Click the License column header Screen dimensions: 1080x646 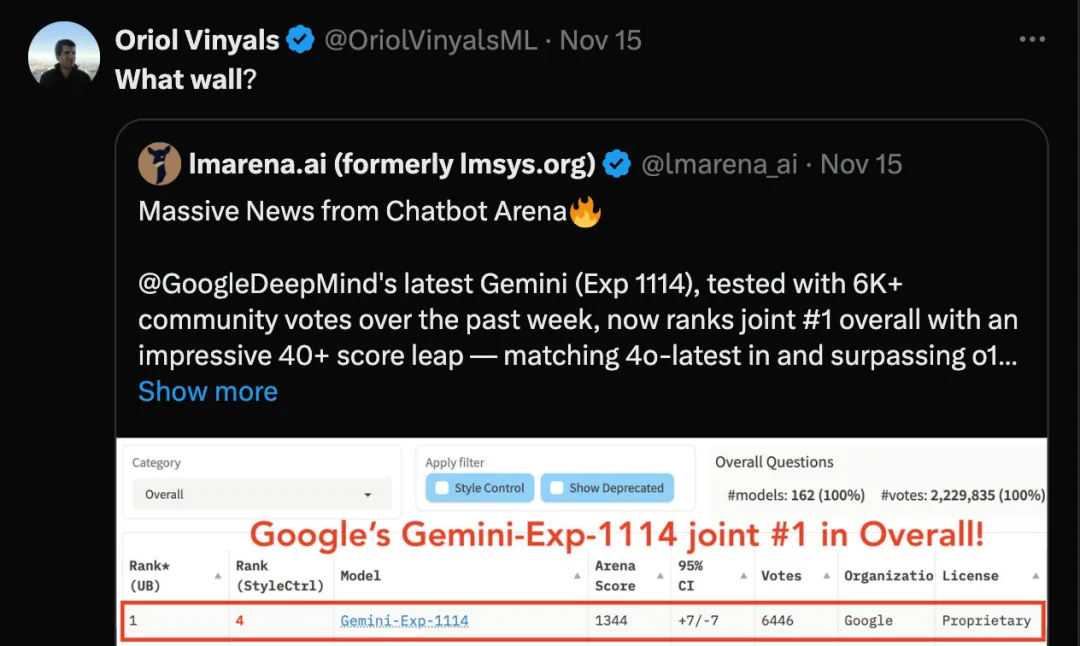pyautogui.click(x=970, y=576)
